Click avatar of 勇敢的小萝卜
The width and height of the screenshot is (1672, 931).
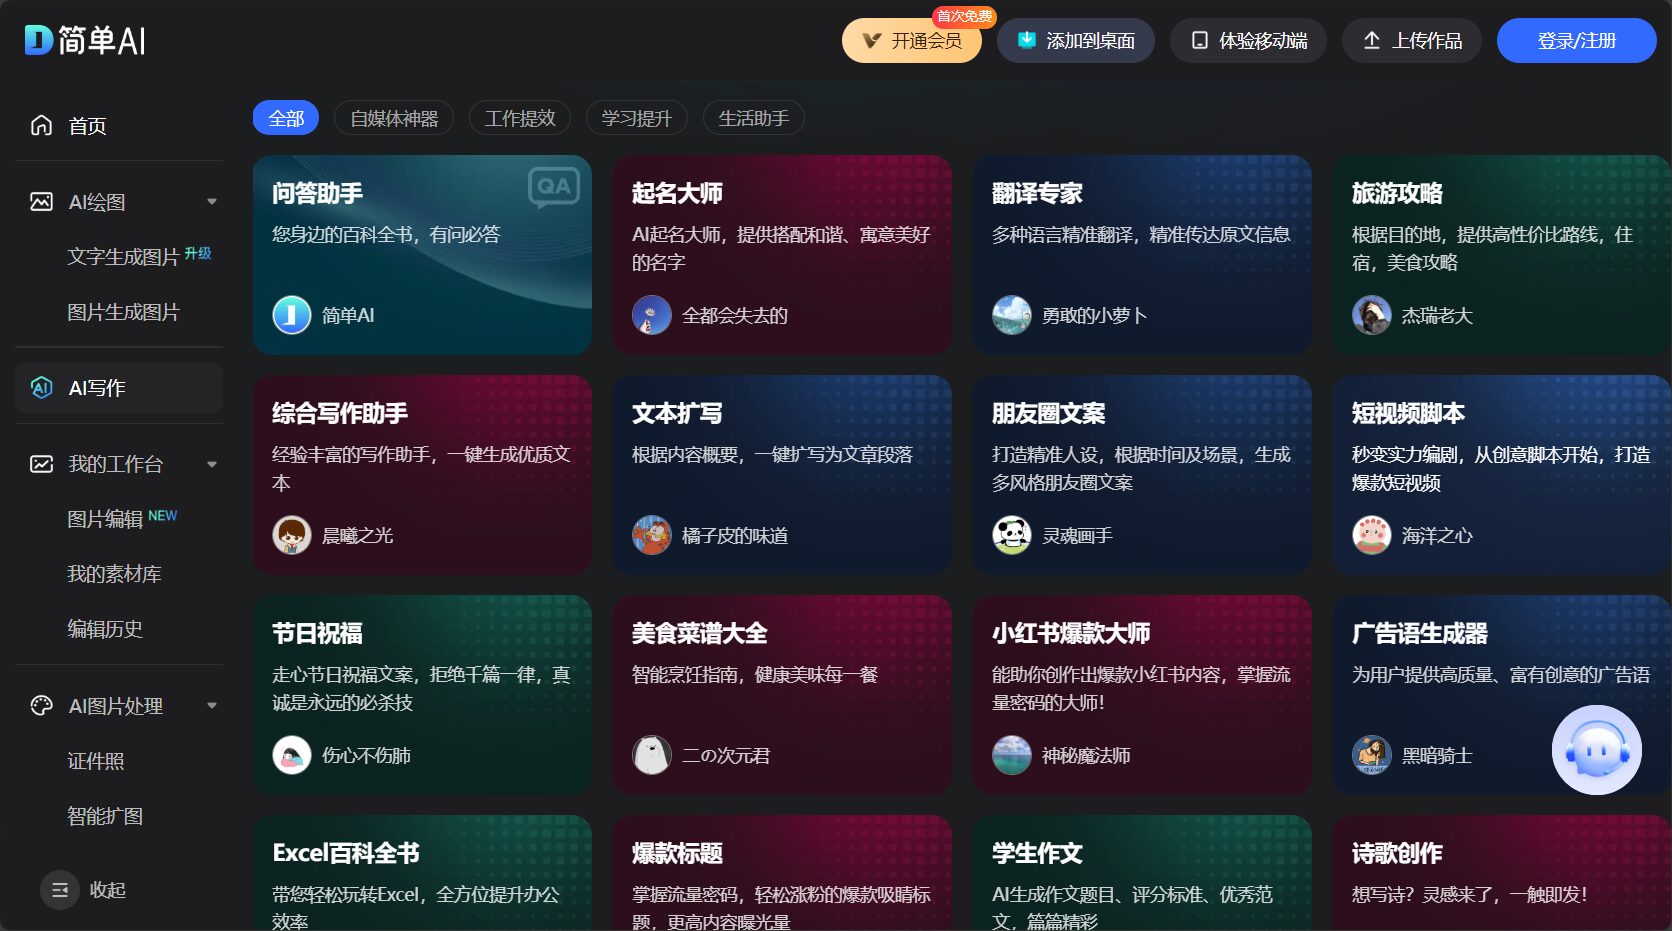[x=1012, y=315]
